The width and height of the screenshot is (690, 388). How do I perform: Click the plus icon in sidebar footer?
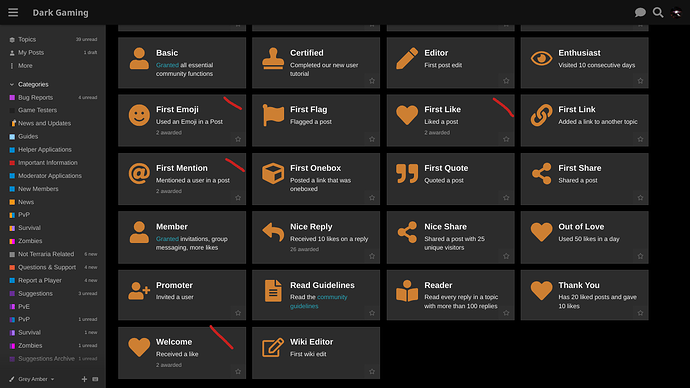[x=84, y=379]
